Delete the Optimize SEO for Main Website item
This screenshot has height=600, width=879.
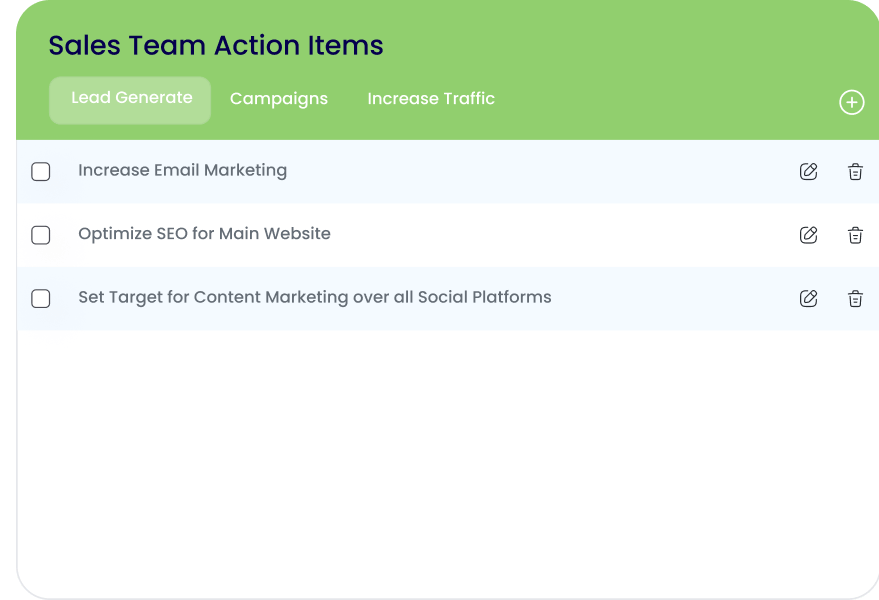tap(855, 235)
